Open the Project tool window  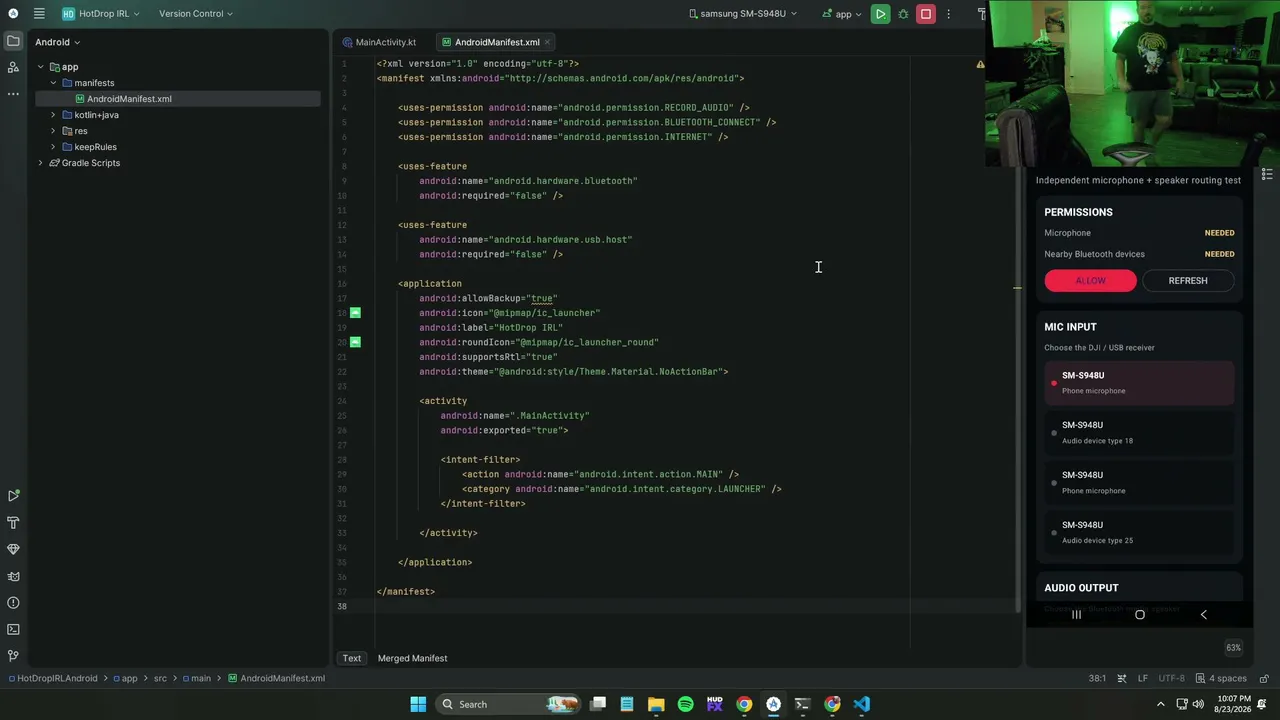[x=13, y=41]
